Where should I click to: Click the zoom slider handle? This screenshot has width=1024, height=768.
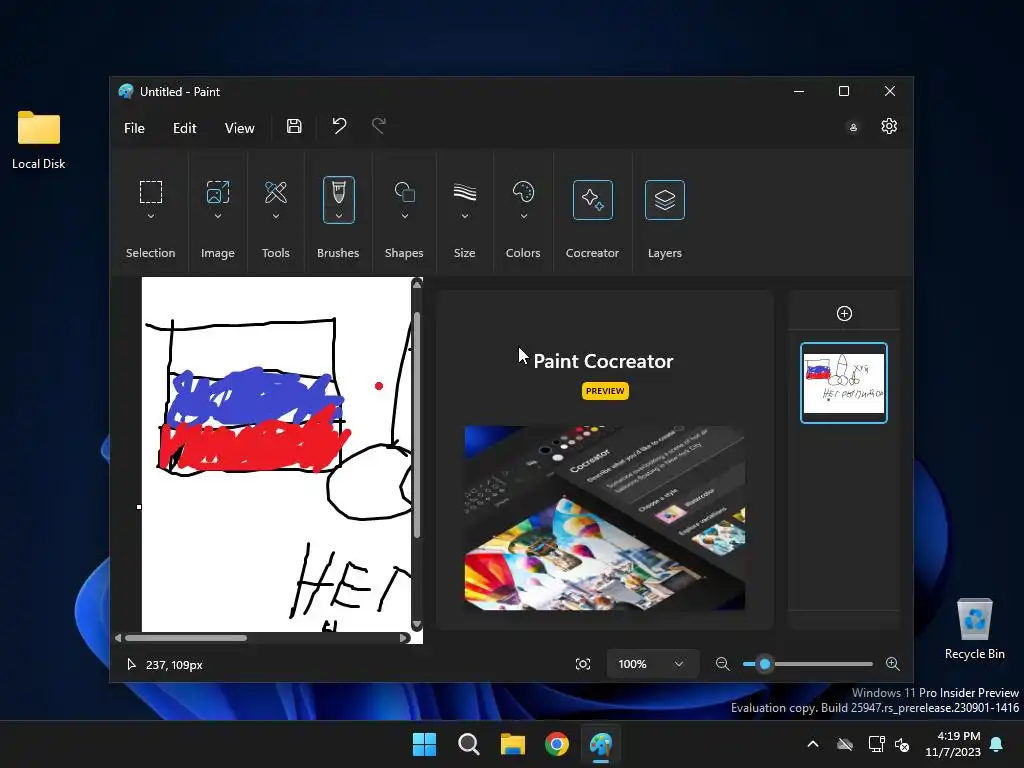(765, 664)
